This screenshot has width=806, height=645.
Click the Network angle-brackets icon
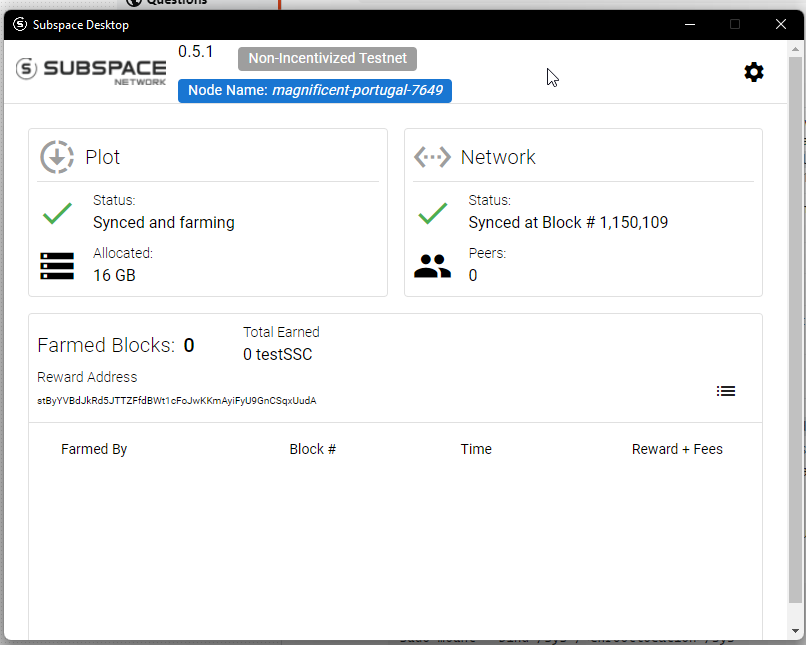pos(432,156)
